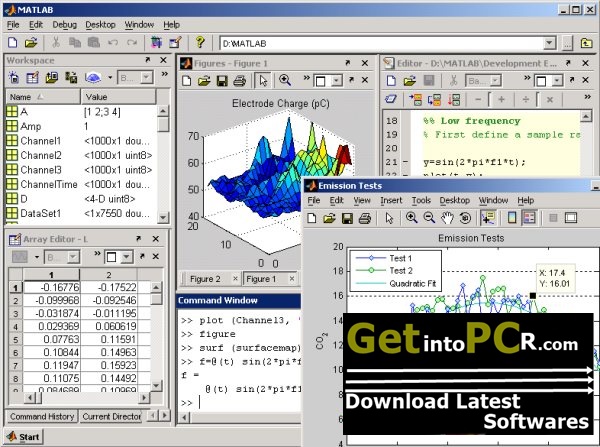Click the Print icon in the Emission Tests toolbar
This screenshot has height=447, width=600.
[365, 219]
